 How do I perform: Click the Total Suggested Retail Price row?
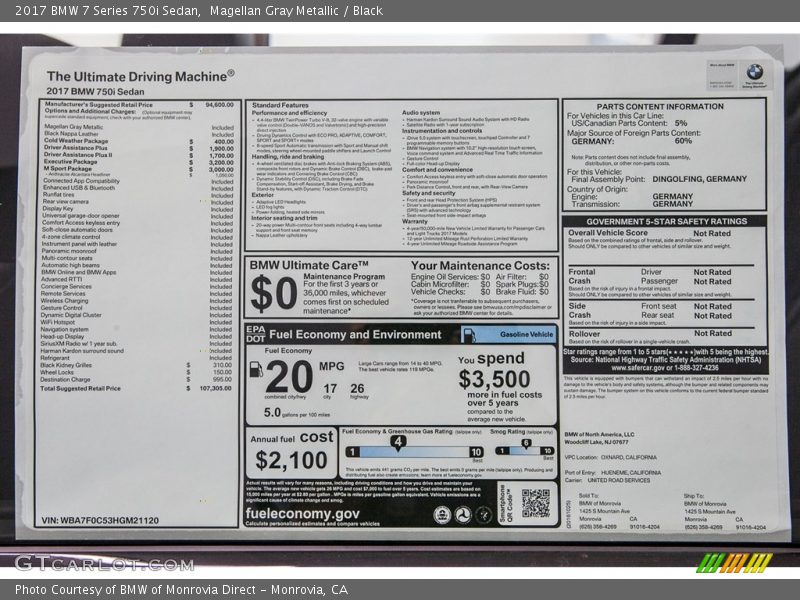point(138,388)
